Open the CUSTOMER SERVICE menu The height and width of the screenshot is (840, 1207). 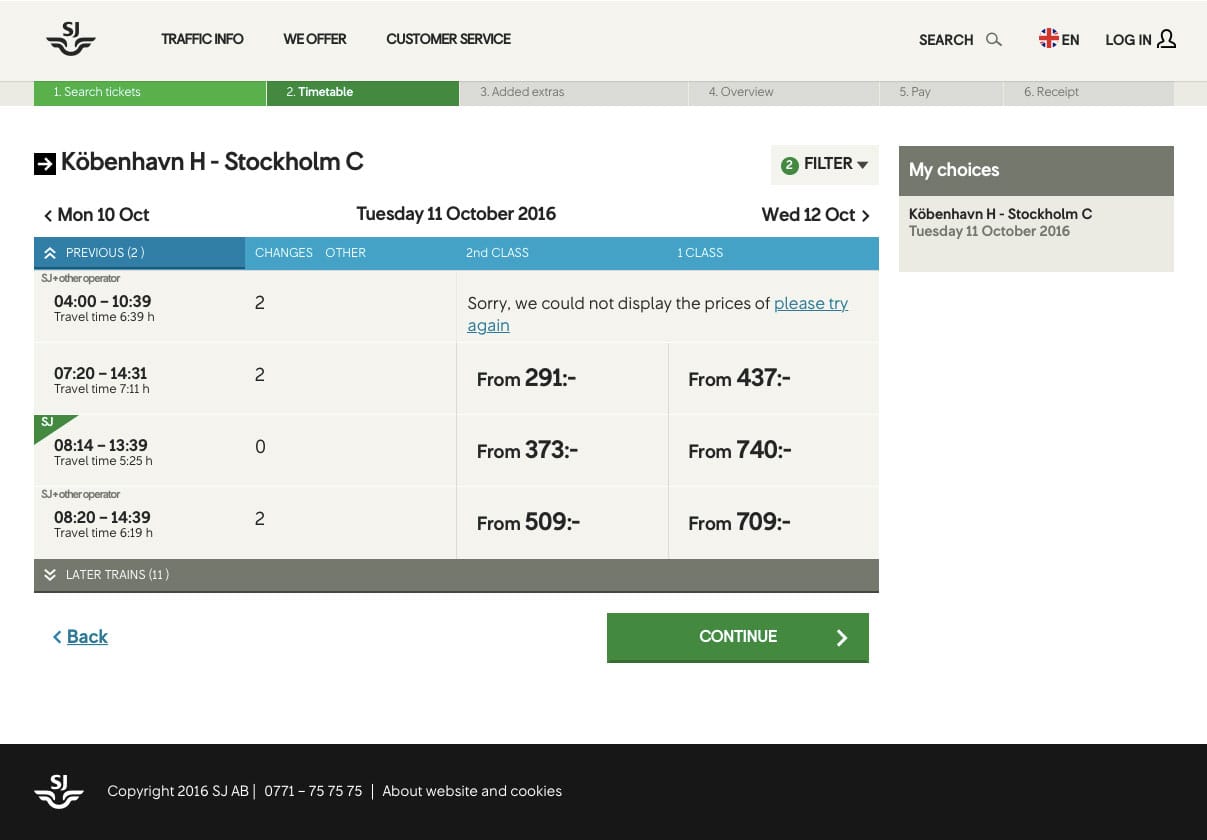[x=448, y=39]
